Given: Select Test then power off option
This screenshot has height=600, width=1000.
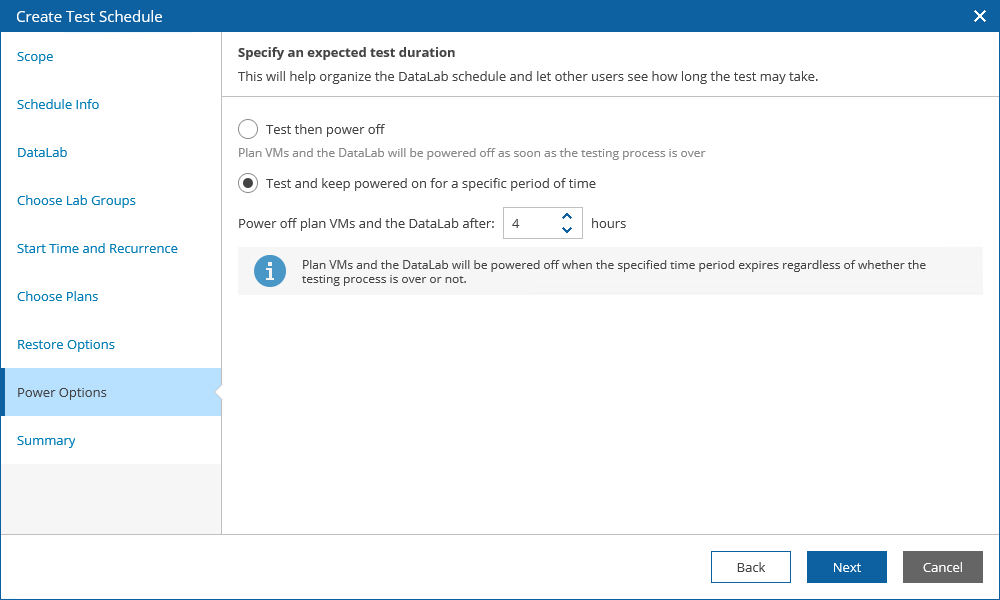Looking at the screenshot, I should click(248, 129).
